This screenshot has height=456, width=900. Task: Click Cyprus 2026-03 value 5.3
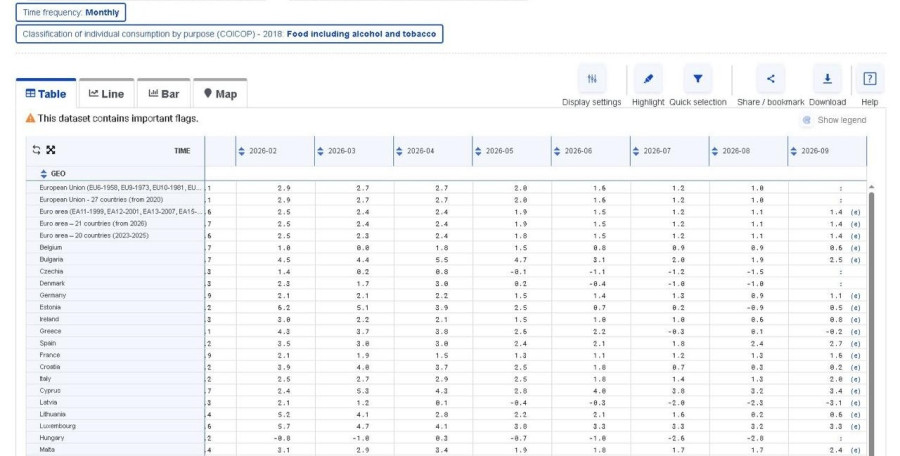[x=363, y=391]
